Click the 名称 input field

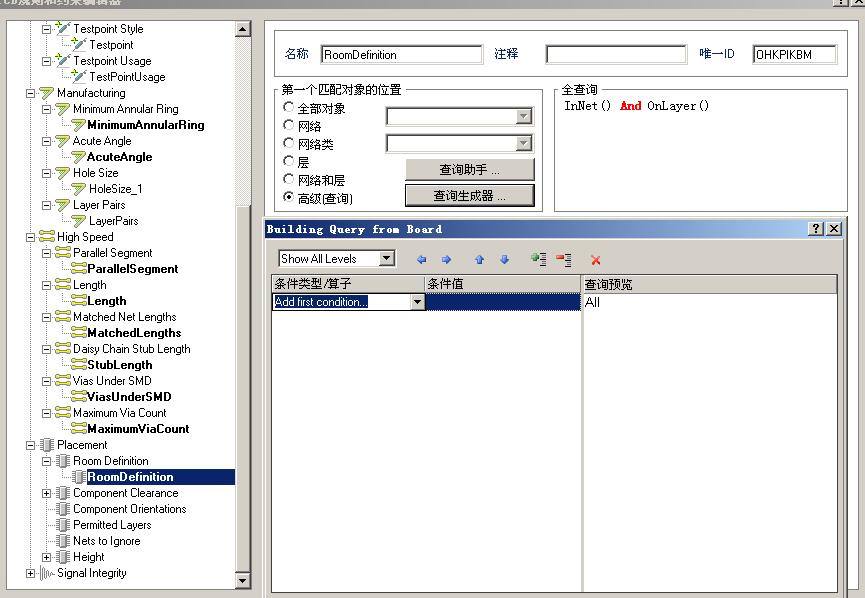click(402, 55)
